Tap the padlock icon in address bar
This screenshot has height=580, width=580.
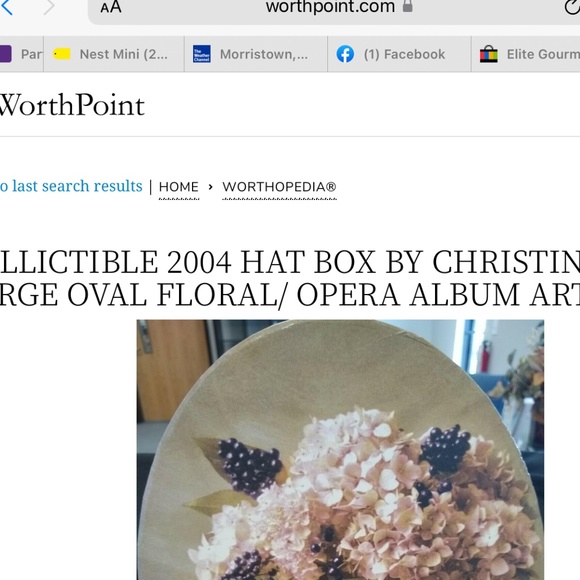(407, 6)
